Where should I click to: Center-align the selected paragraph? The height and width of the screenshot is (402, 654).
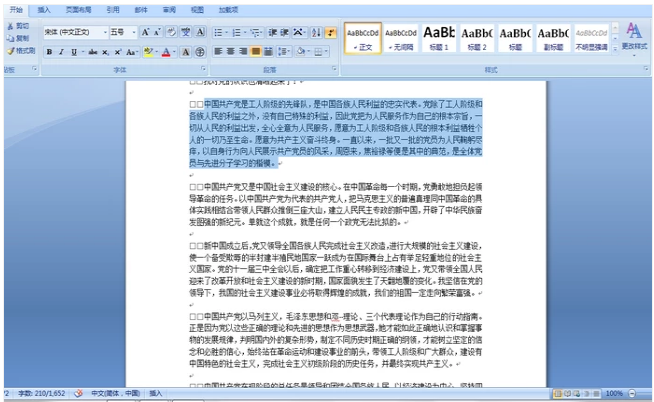point(230,51)
